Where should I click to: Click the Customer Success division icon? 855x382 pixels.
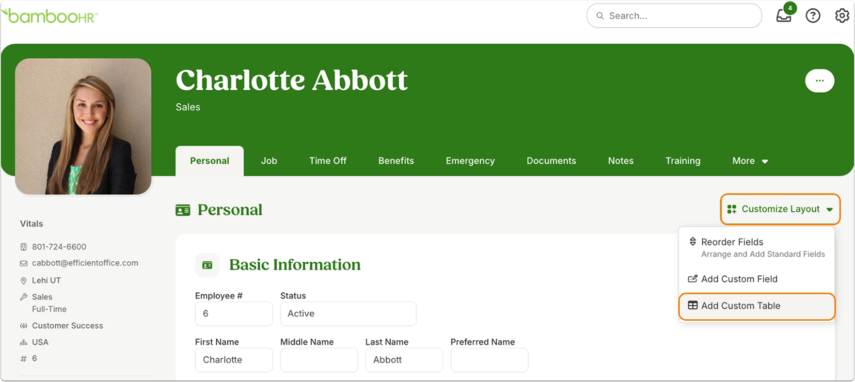pyautogui.click(x=23, y=326)
